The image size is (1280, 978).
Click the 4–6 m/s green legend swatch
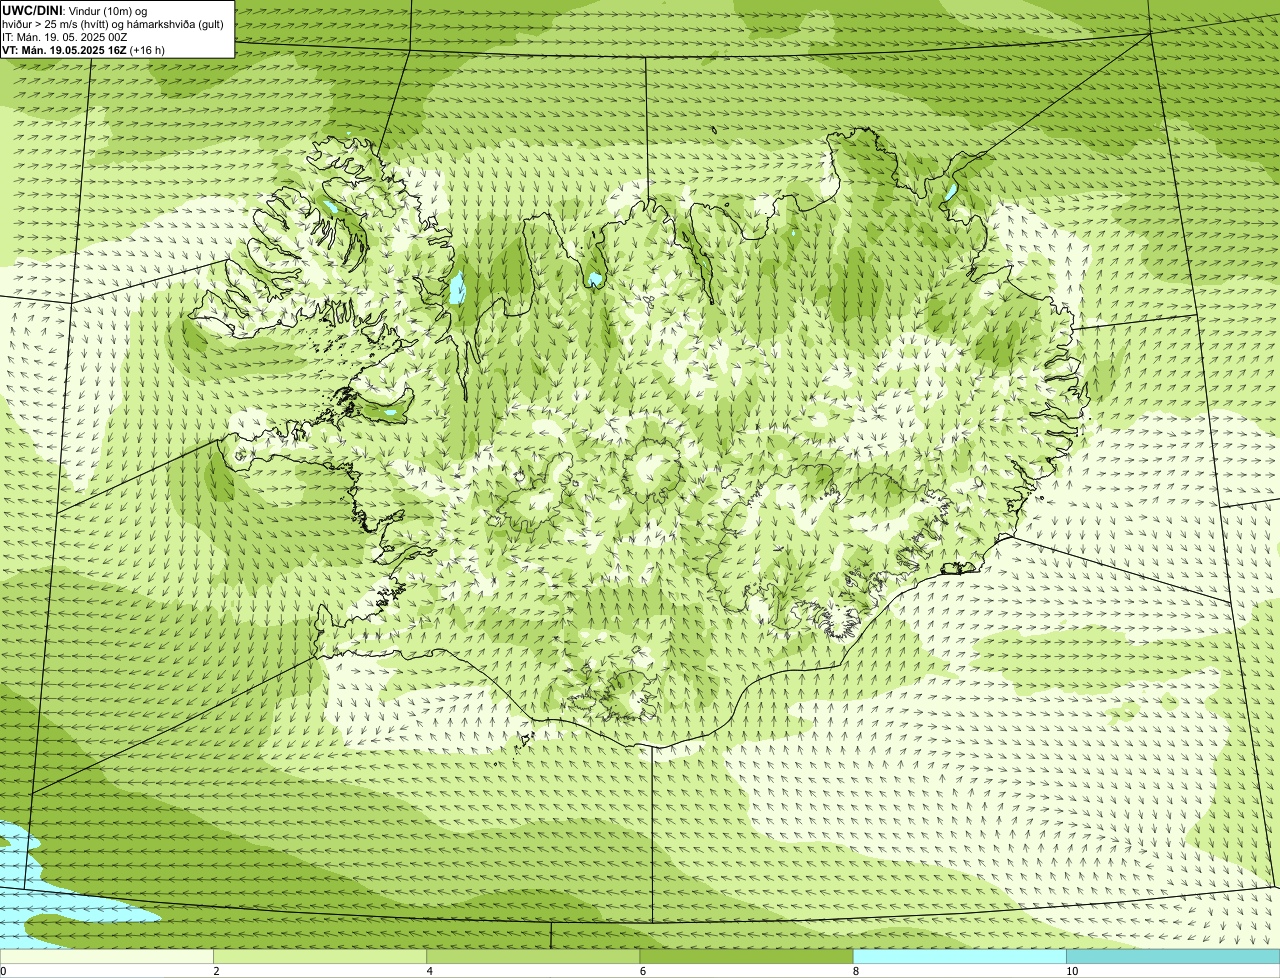[x=533, y=957]
